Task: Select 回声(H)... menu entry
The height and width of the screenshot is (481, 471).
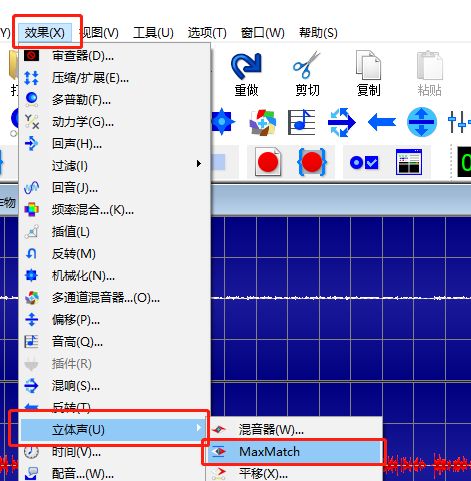Action: click(x=115, y=144)
